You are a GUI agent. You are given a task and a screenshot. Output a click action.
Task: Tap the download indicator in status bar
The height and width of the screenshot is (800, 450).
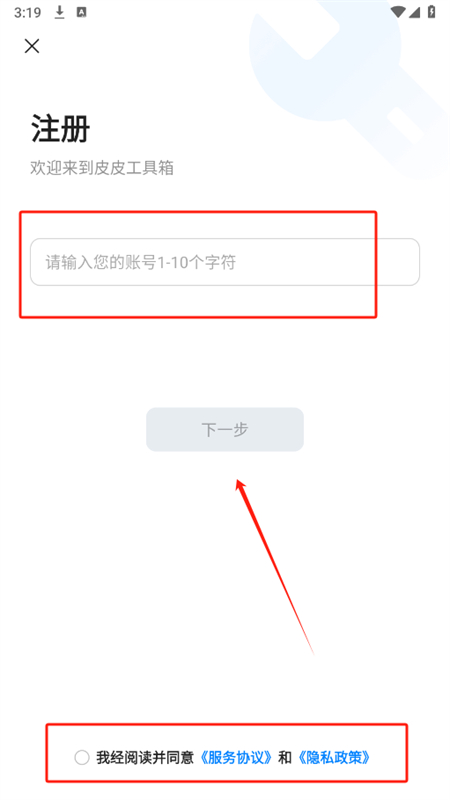click(60, 12)
